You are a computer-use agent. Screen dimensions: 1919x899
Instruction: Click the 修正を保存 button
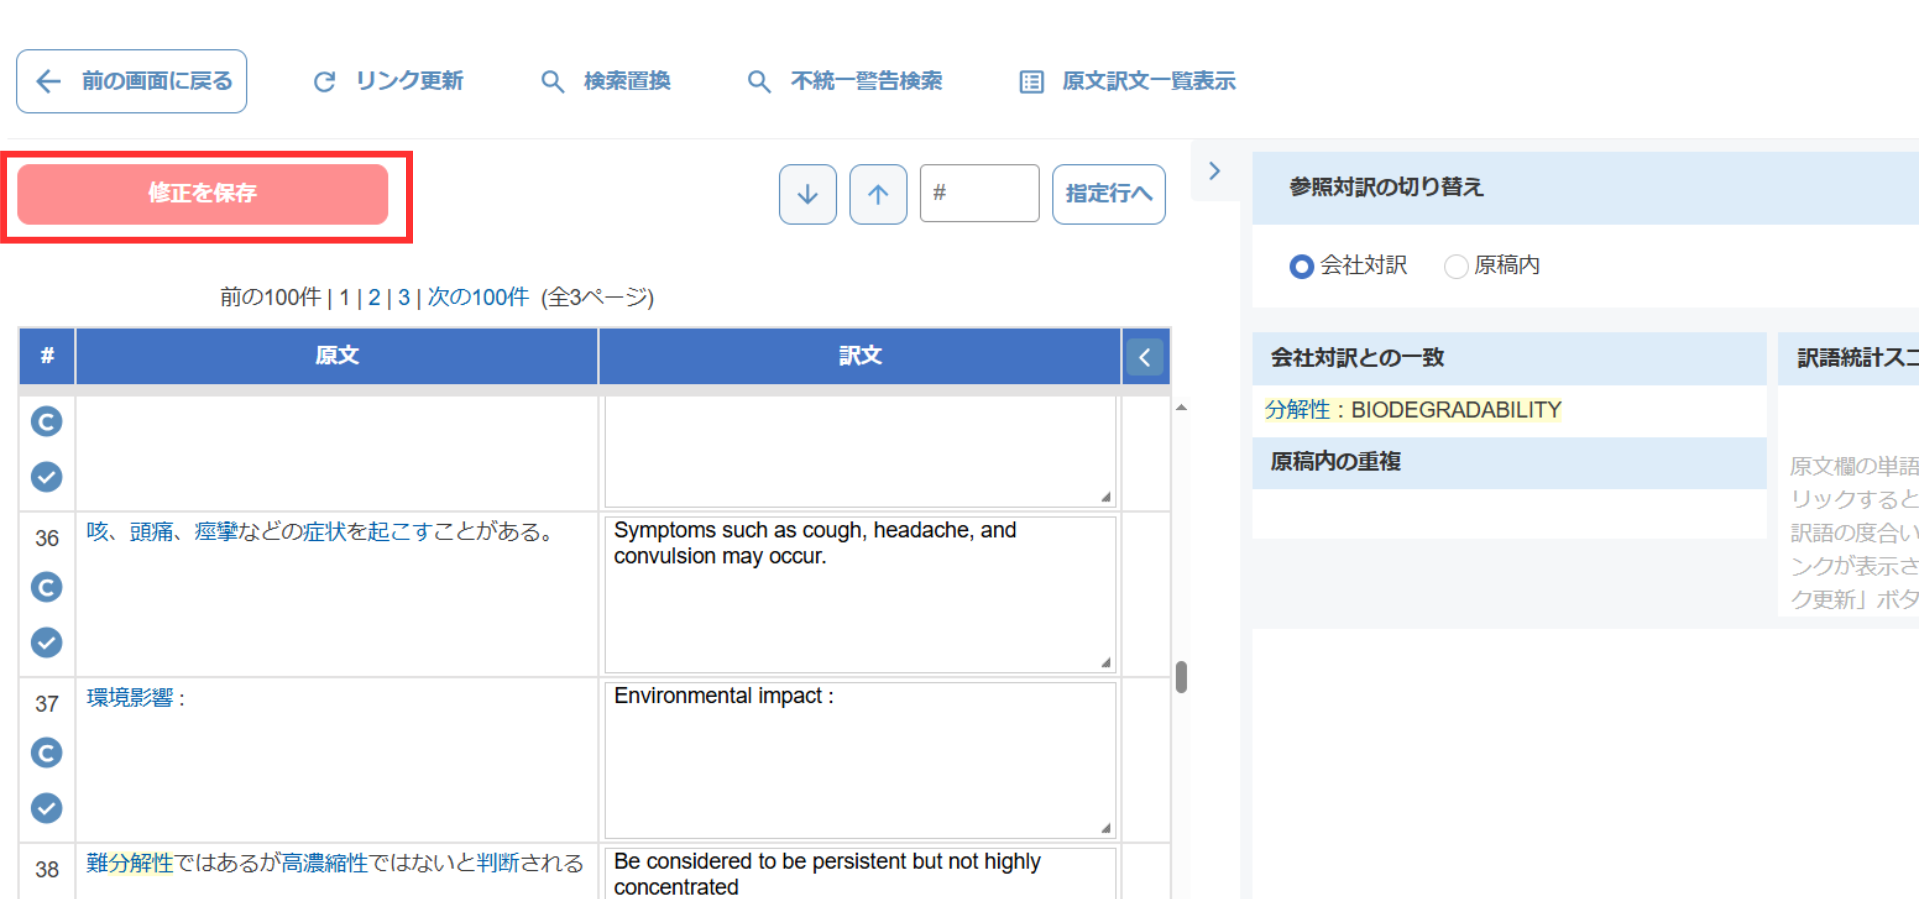(x=202, y=194)
